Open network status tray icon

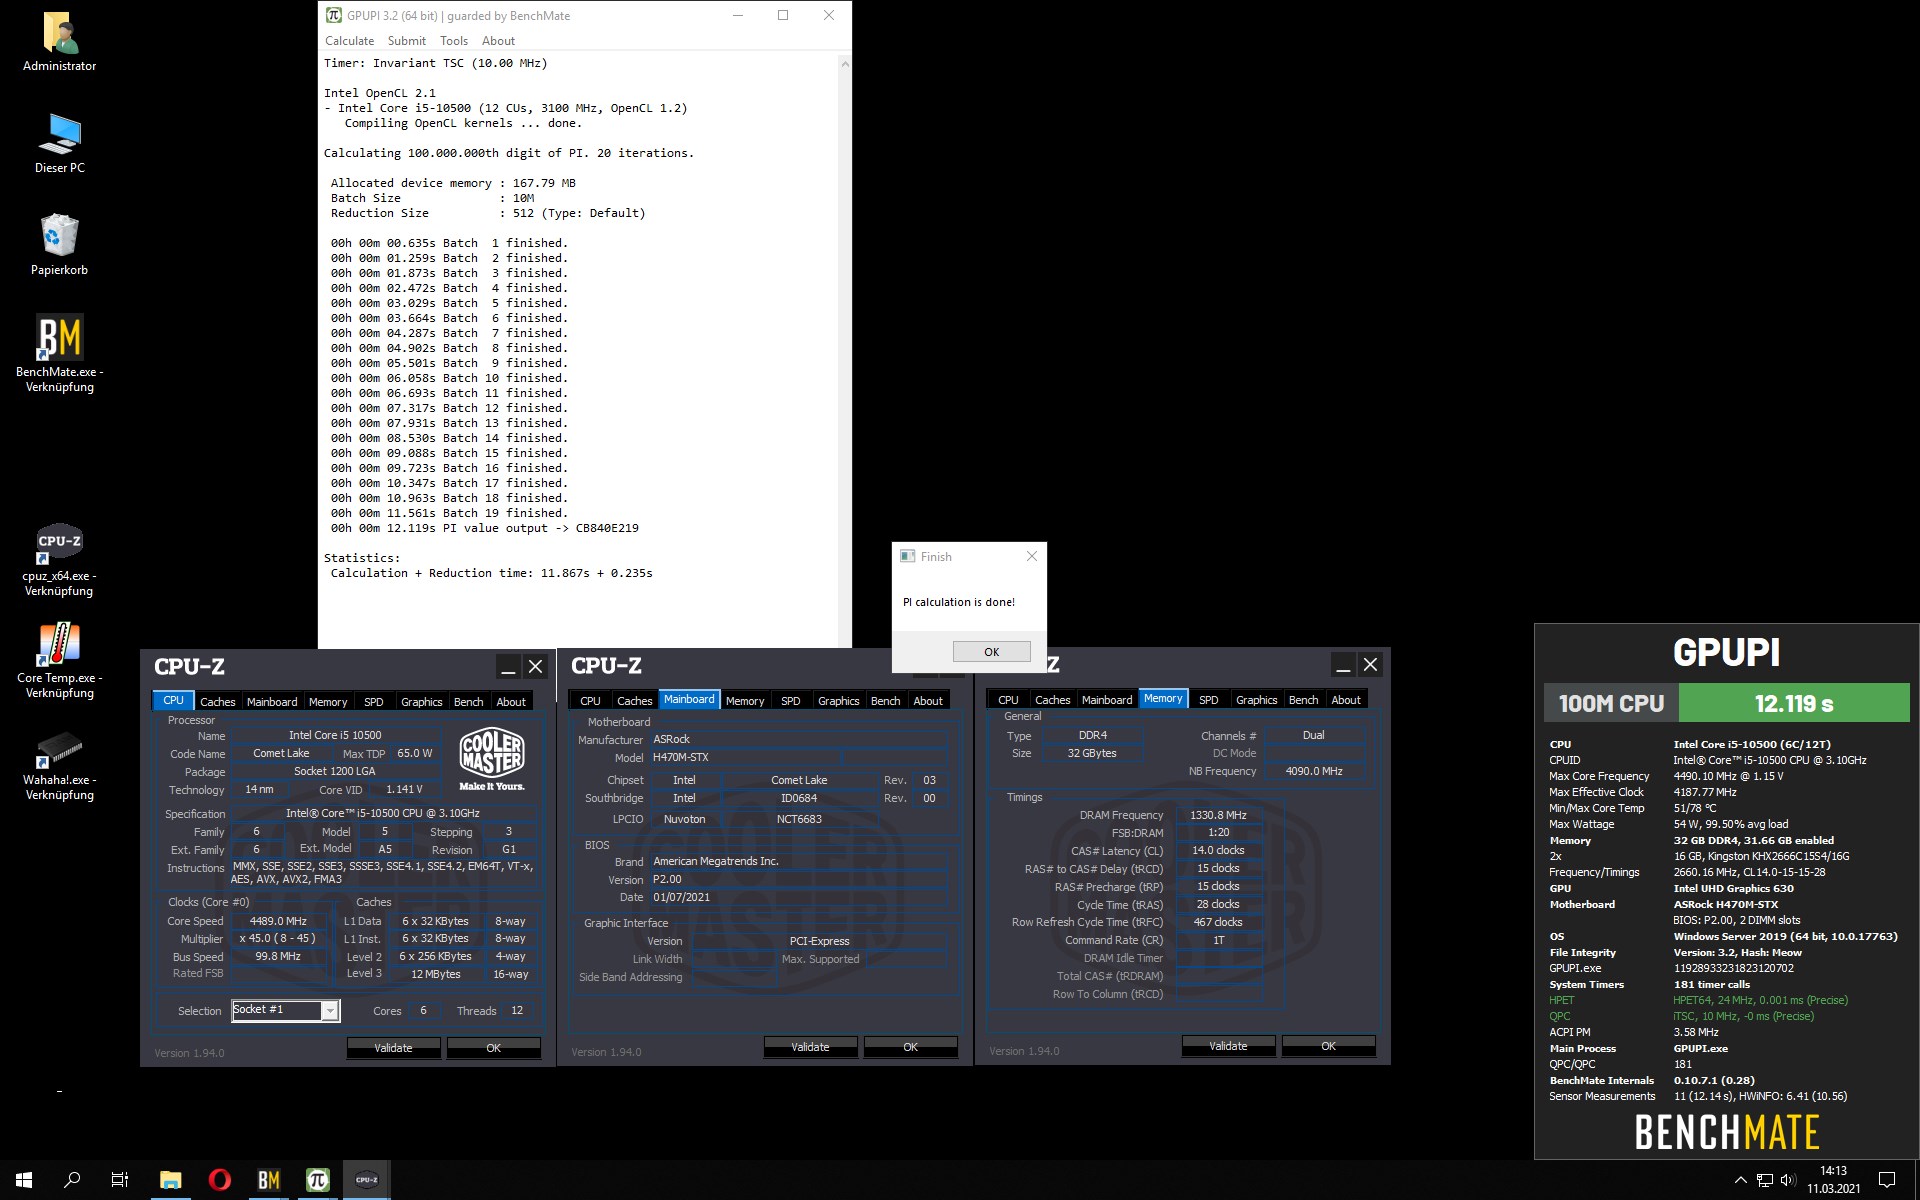click(1765, 1180)
